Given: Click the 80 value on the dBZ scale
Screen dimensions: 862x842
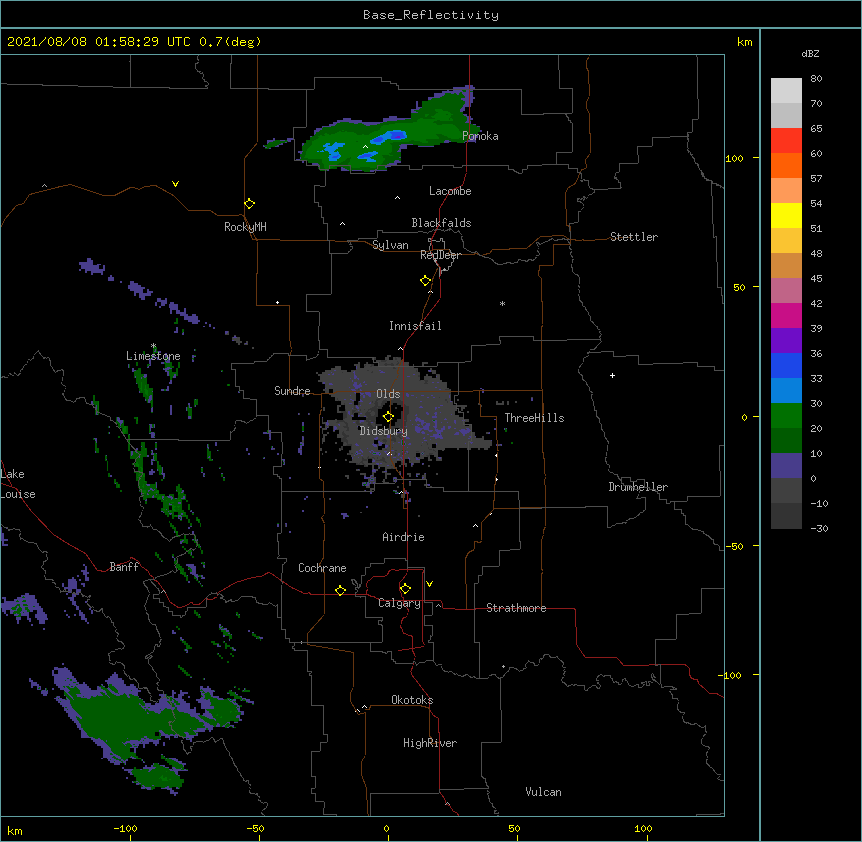Looking at the screenshot, I should (816, 79).
